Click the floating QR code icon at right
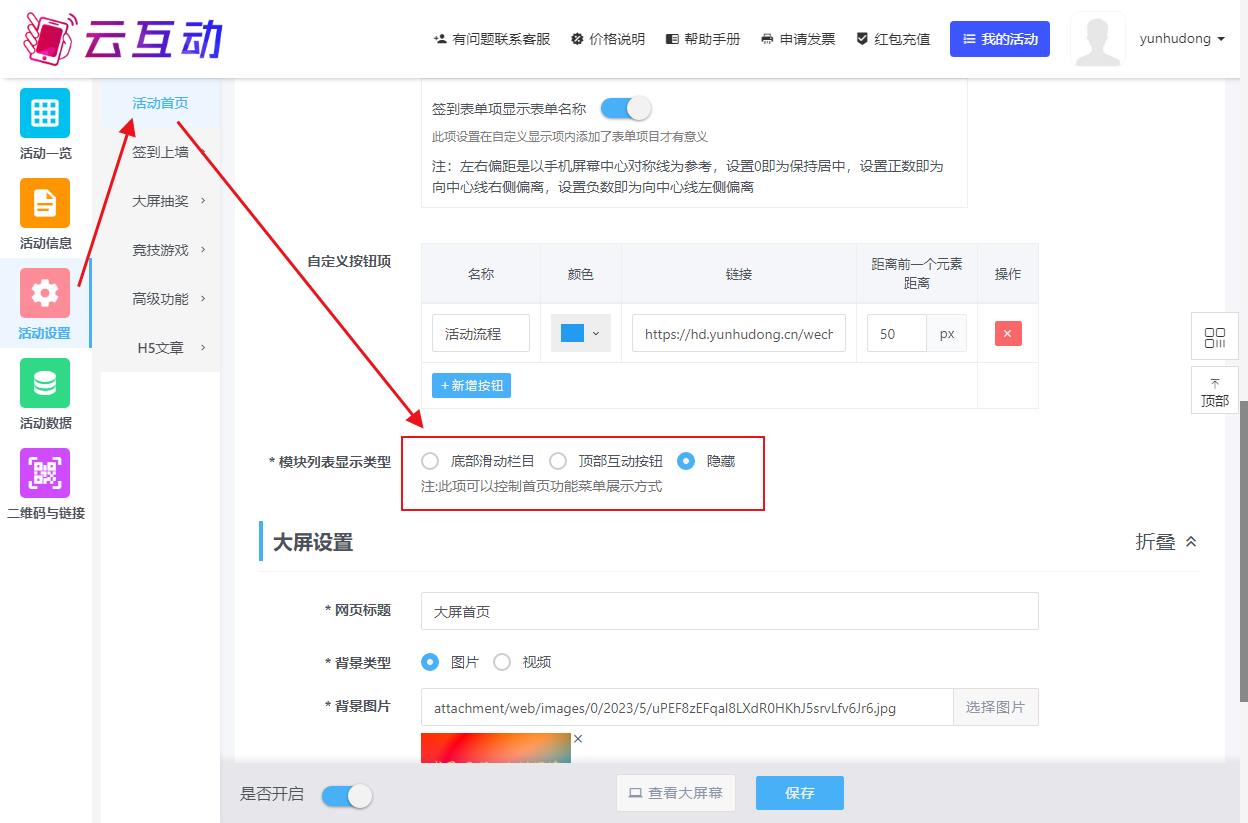Viewport: 1248px width, 823px height. coord(1215,337)
